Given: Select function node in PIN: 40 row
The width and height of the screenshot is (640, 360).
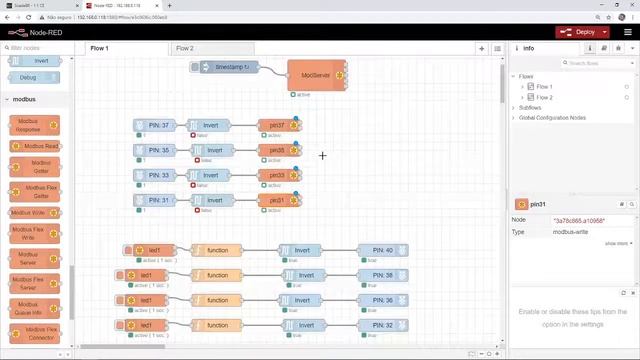Looking at the screenshot, I should [x=217, y=250].
